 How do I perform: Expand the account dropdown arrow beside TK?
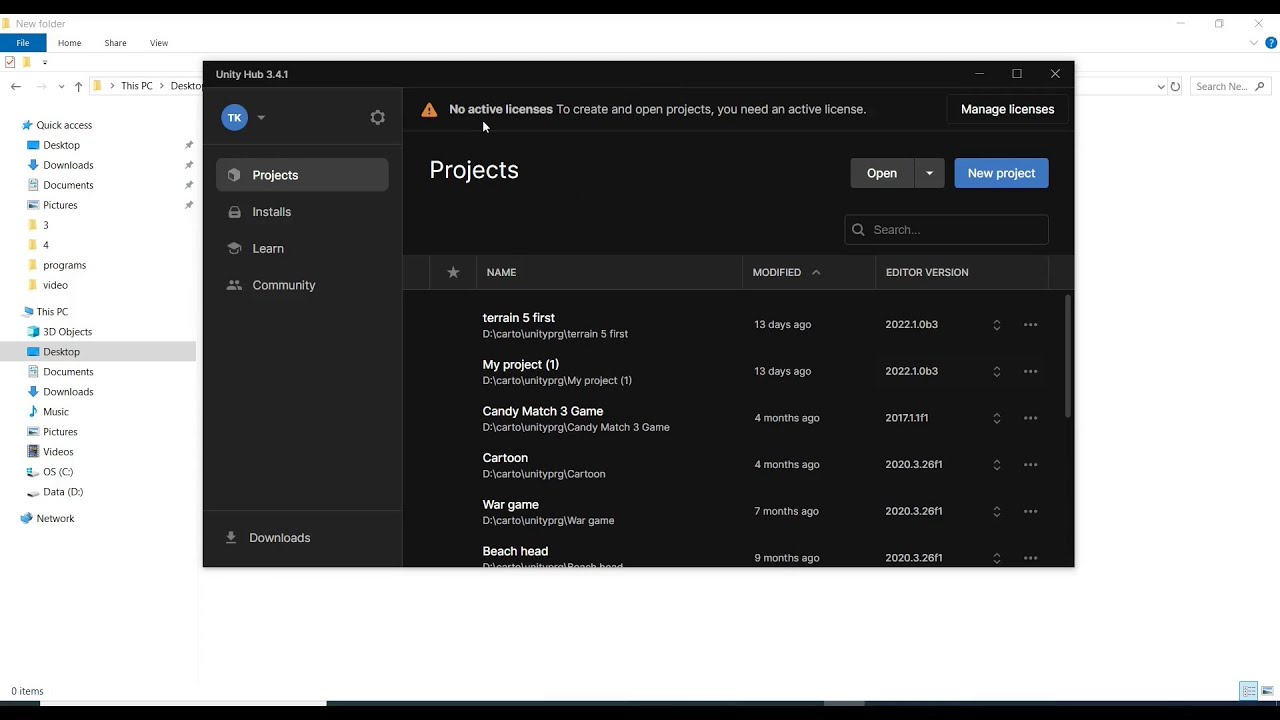(x=261, y=117)
